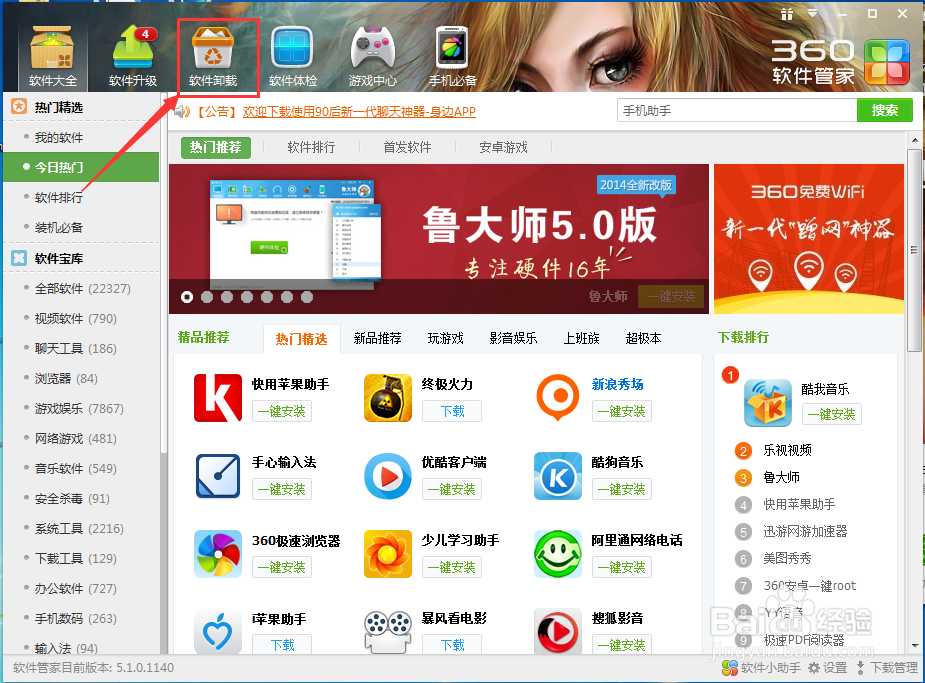Screen dimensions: 925x683
Task: Open 设置 settings gear
Action: pyautogui.click(x=828, y=668)
